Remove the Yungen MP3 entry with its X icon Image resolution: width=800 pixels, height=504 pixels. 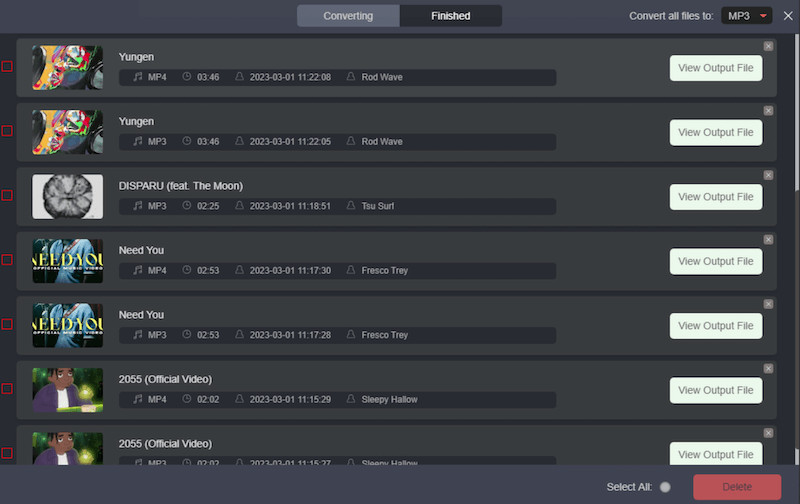[x=768, y=111]
